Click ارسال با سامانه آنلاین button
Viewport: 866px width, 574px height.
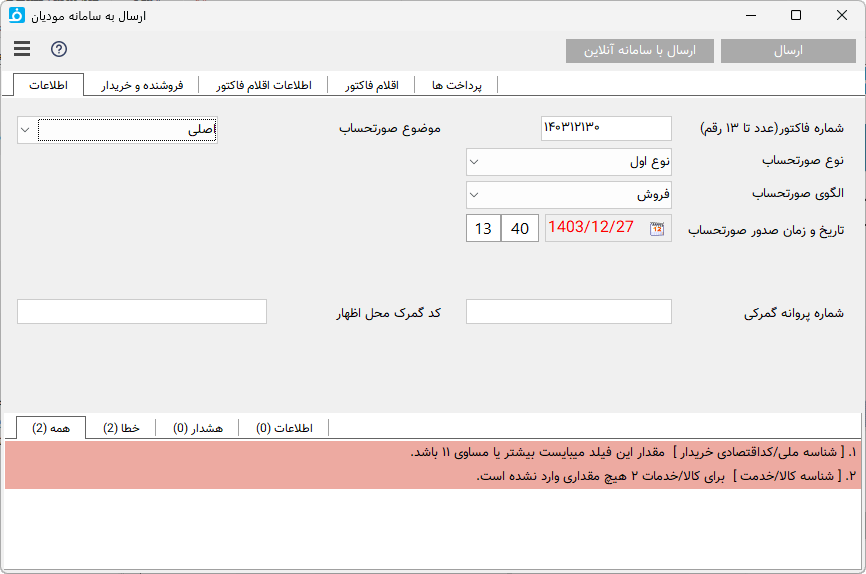640,51
